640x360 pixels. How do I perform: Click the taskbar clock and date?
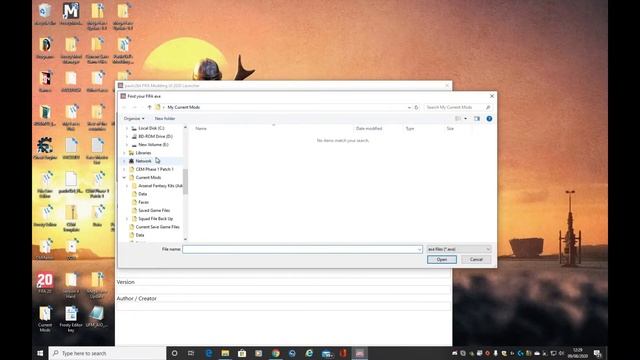click(578, 353)
